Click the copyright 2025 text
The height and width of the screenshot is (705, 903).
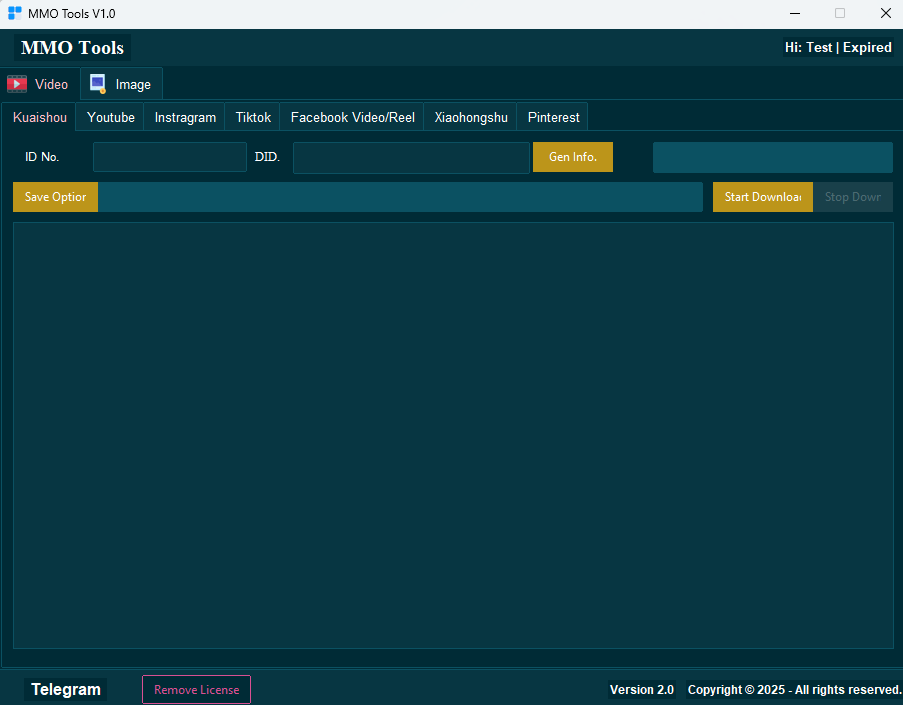coord(794,689)
